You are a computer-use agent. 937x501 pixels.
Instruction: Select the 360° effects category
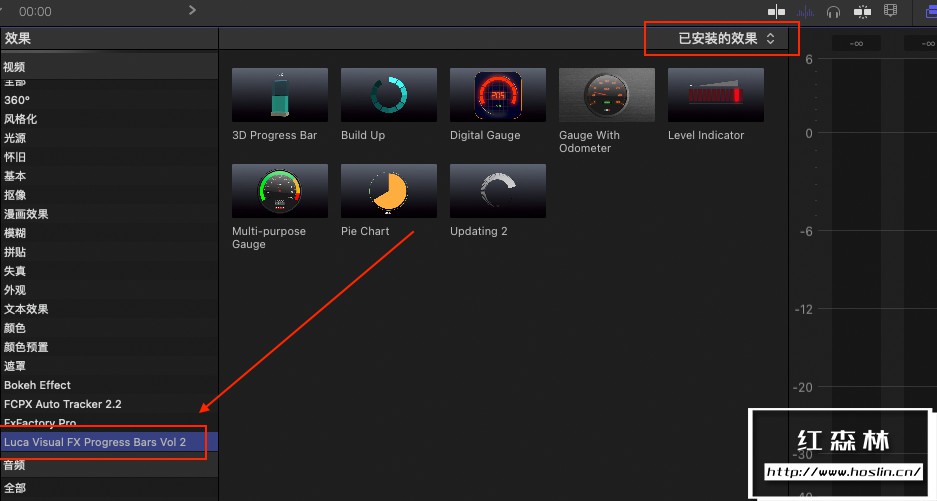click(109, 100)
